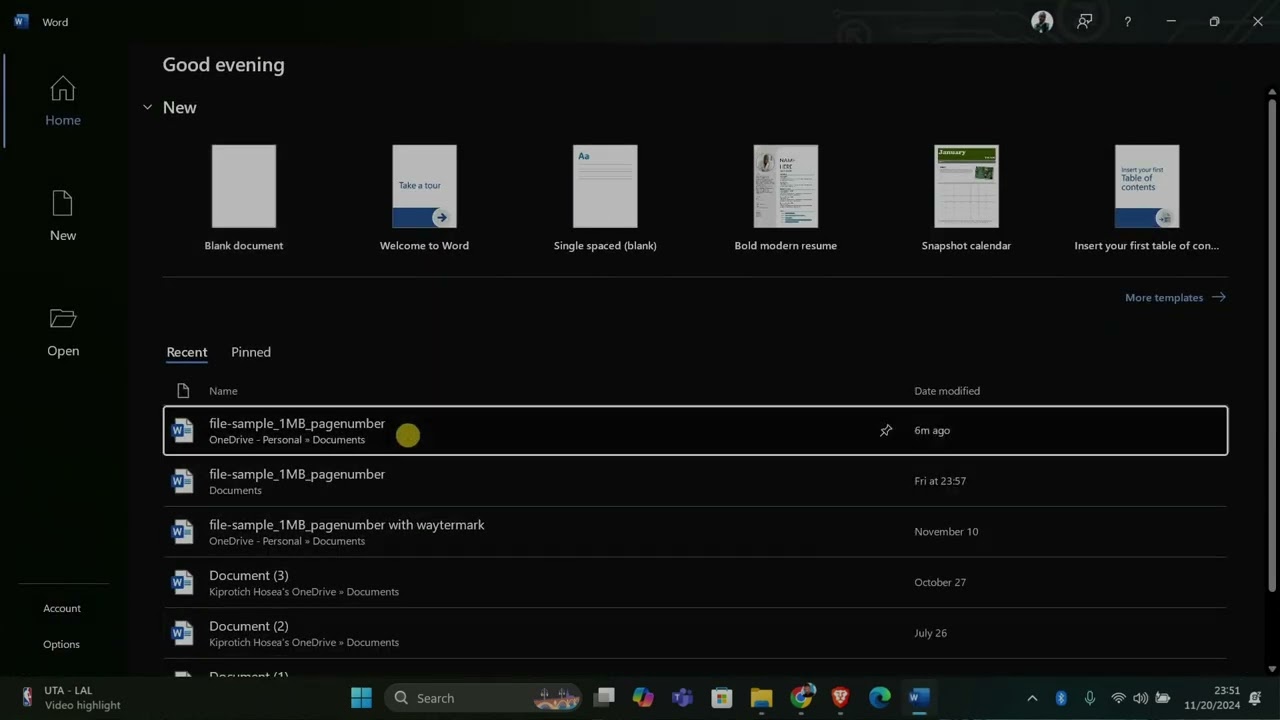Pin the file modified 6m ago
Screen dimensions: 1280x720
point(886,430)
